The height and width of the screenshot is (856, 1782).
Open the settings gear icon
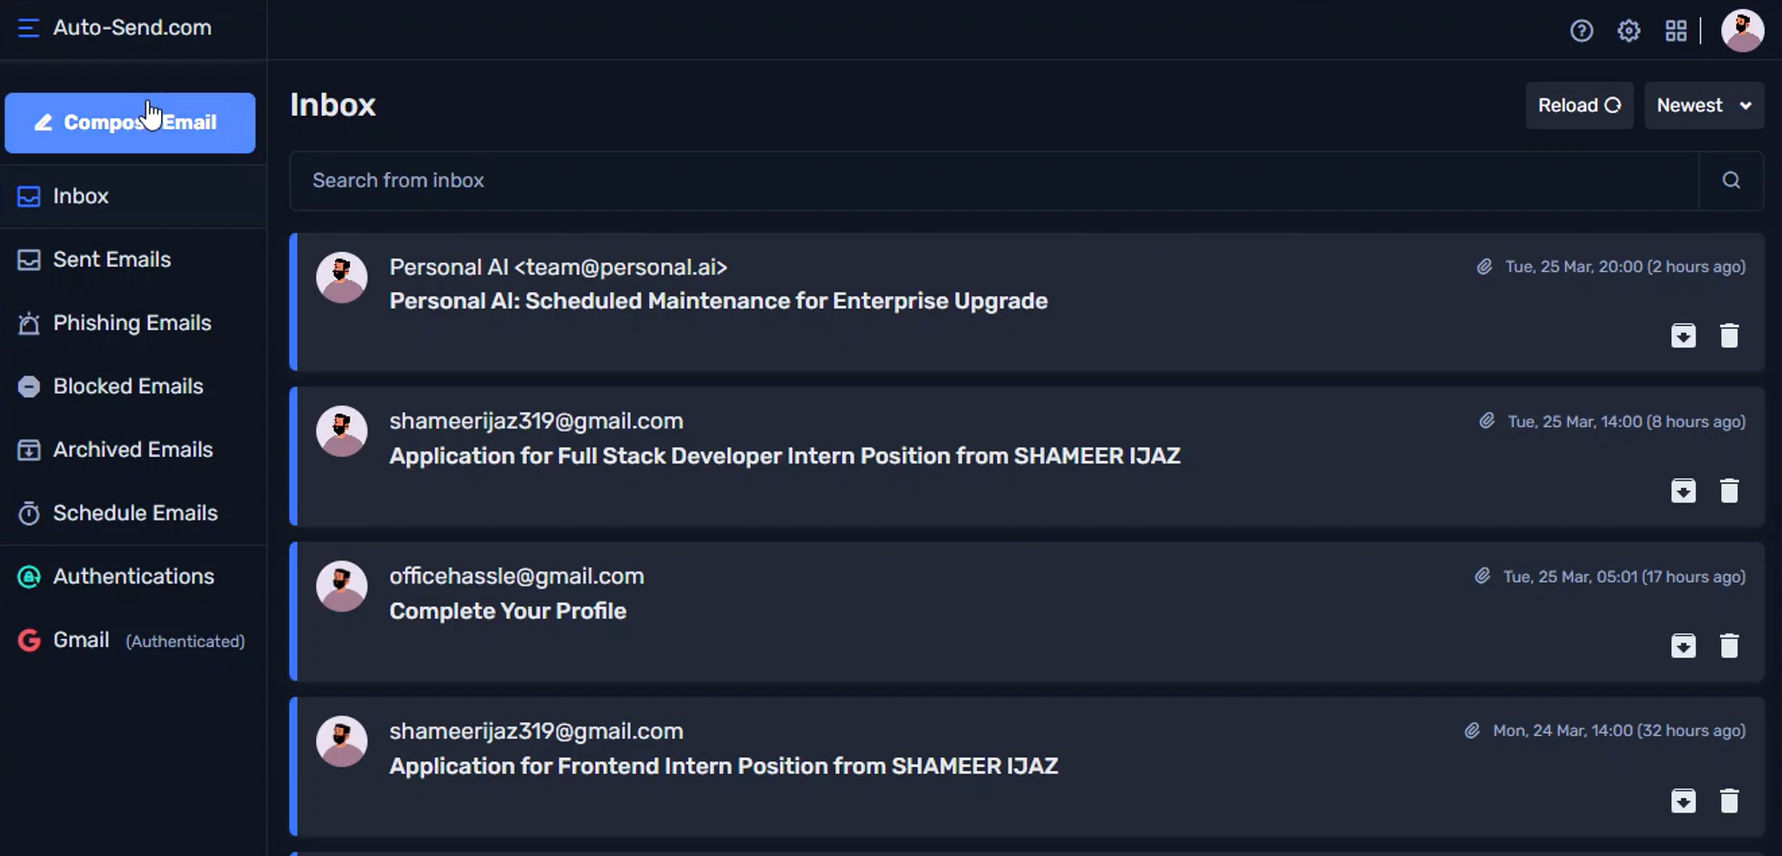pos(1629,31)
